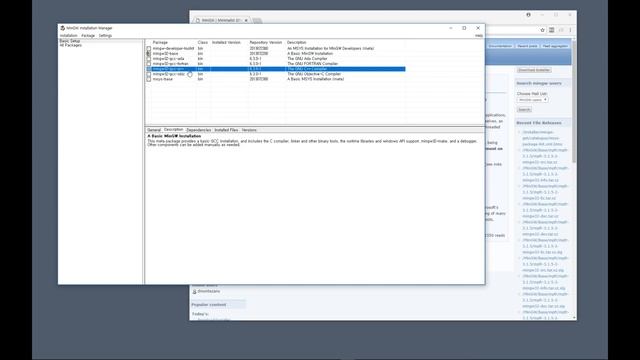Screen dimensions: 640x360
Task: Click the Recent File Releases heading
Action: [539, 123]
